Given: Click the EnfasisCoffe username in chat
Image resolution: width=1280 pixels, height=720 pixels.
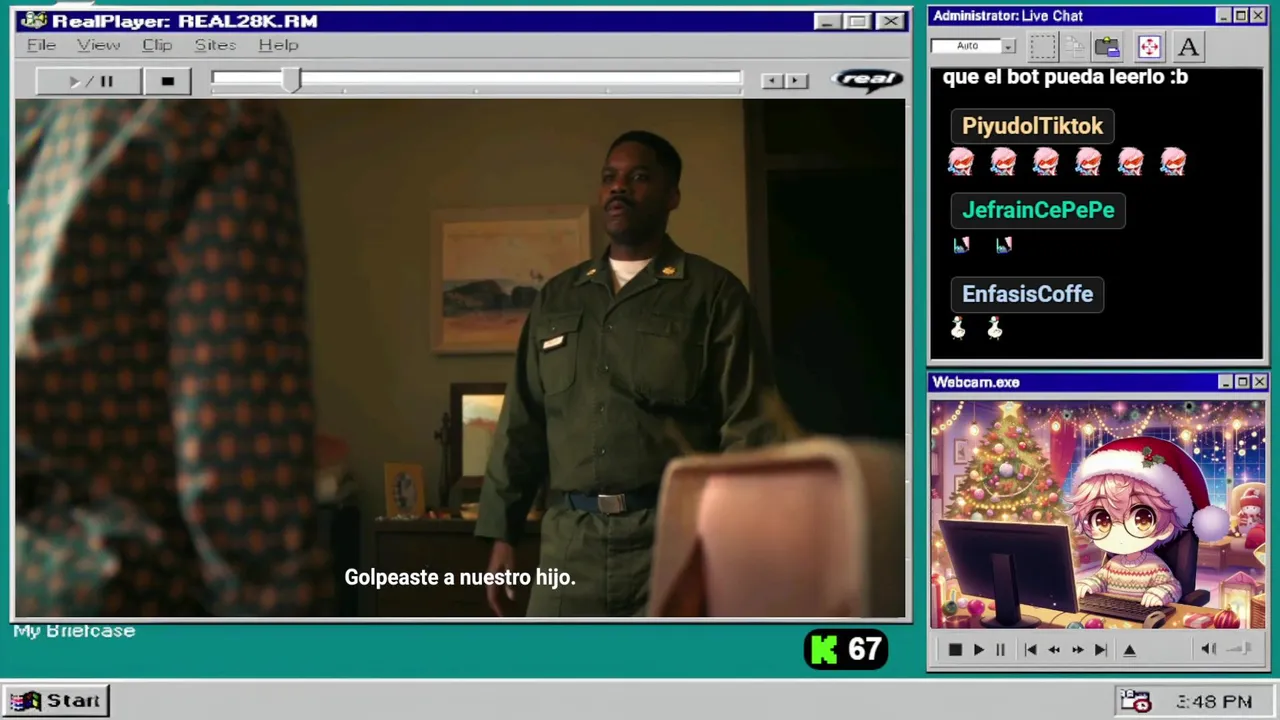Looking at the screenshot, I should 1027,294.
